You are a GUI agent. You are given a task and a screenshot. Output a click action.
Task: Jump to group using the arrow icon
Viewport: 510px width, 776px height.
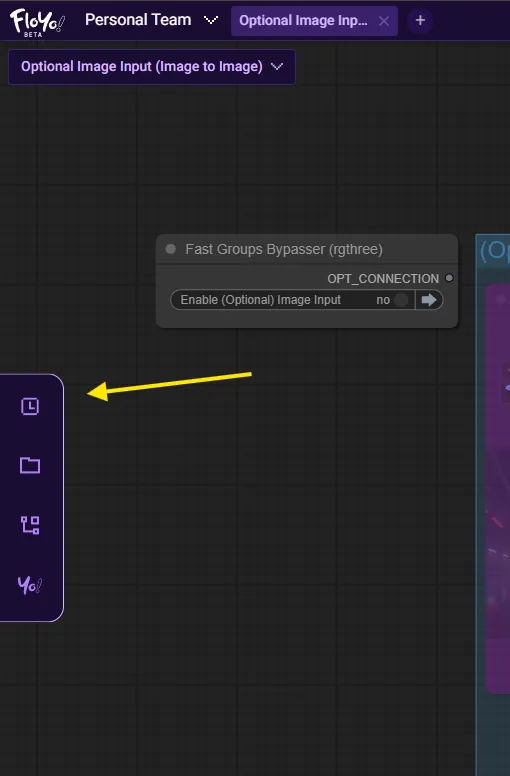click(429, 300)
